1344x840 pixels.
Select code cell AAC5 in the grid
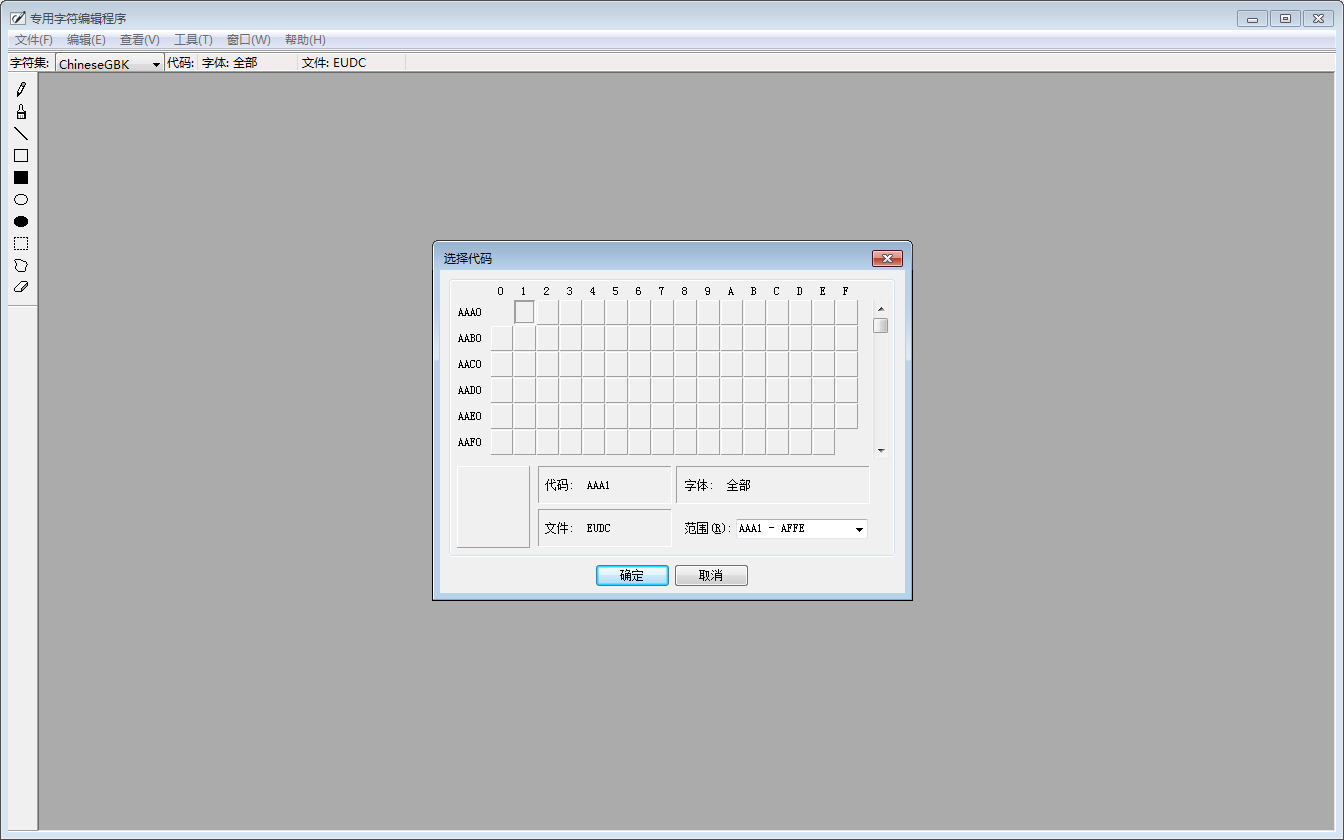pyautogui.click(x=616, y=364)
